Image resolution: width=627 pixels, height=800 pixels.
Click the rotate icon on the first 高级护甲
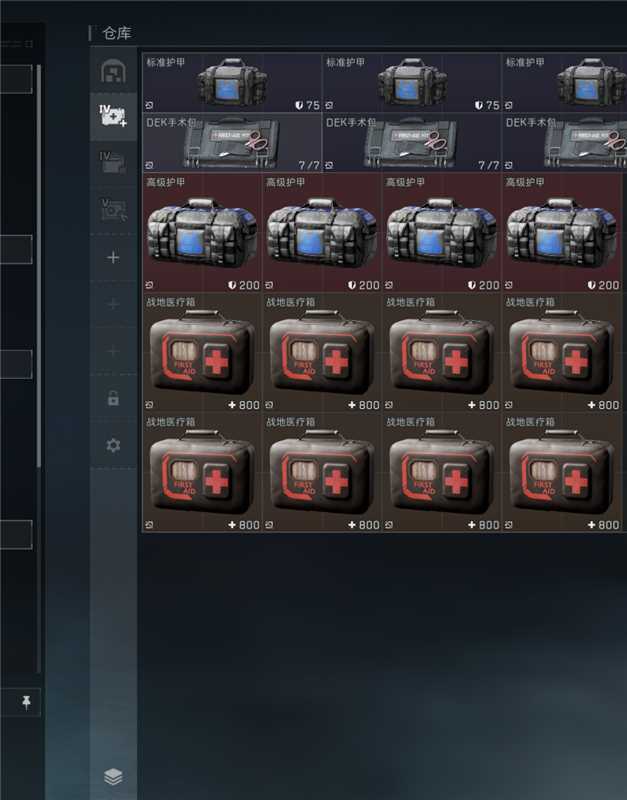149,285
